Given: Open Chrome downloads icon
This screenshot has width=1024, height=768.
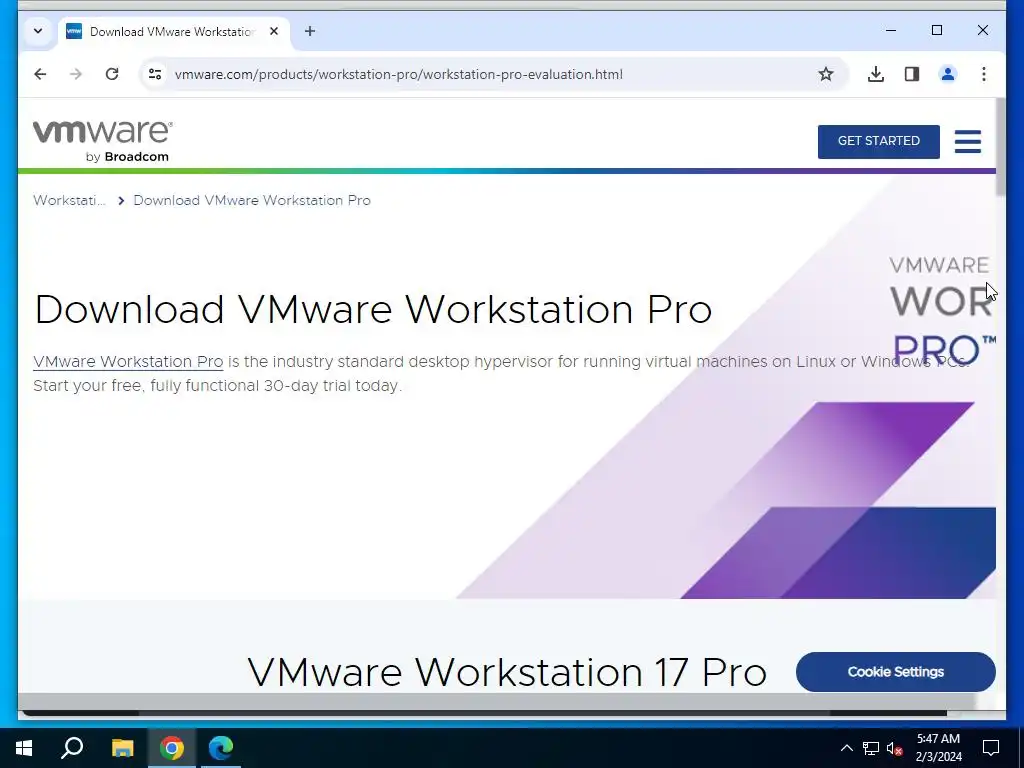Looking at the screenshot, I should tap(876, 74).
